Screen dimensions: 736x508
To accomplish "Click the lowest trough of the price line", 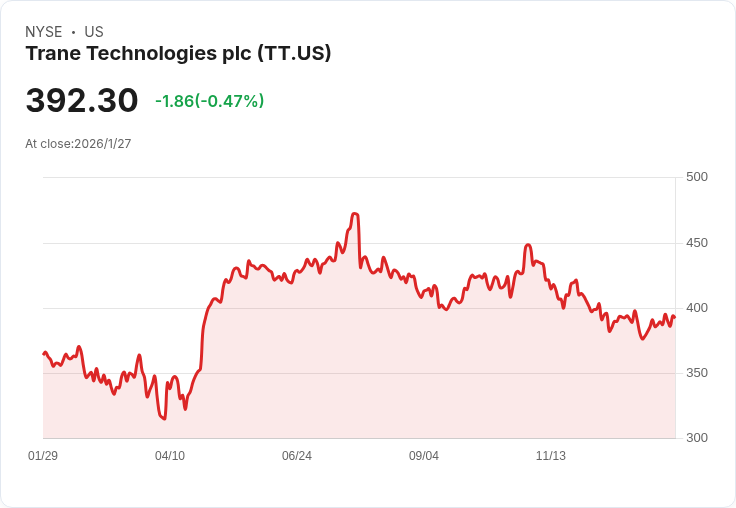I will [x=164, y=419].
